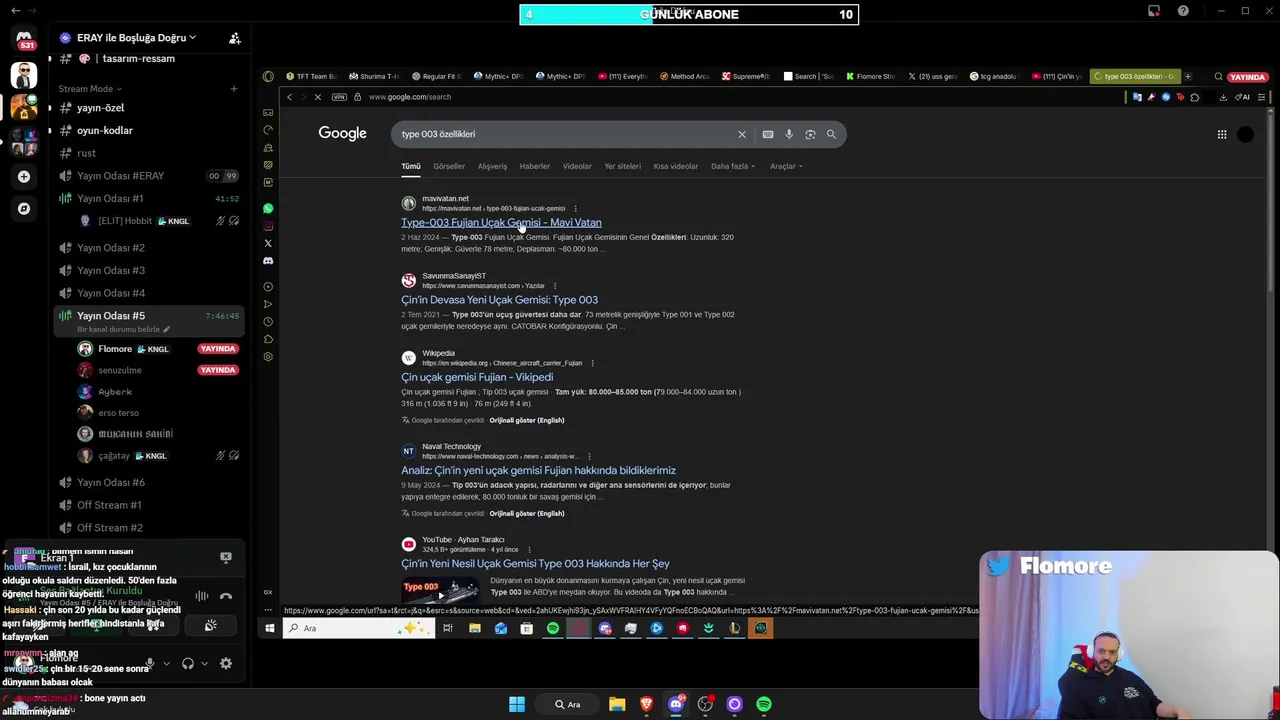Join voice channel Yayın Odası #3
The width and height of the screenshot is (1280, 720).
[x=110, y=270]
